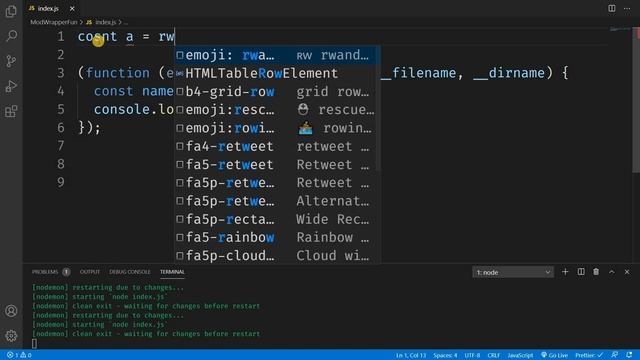This screenshot has width=640, height=360.
Task: Change CRLF end-of-line sequence
Action: tap(493, 355)
